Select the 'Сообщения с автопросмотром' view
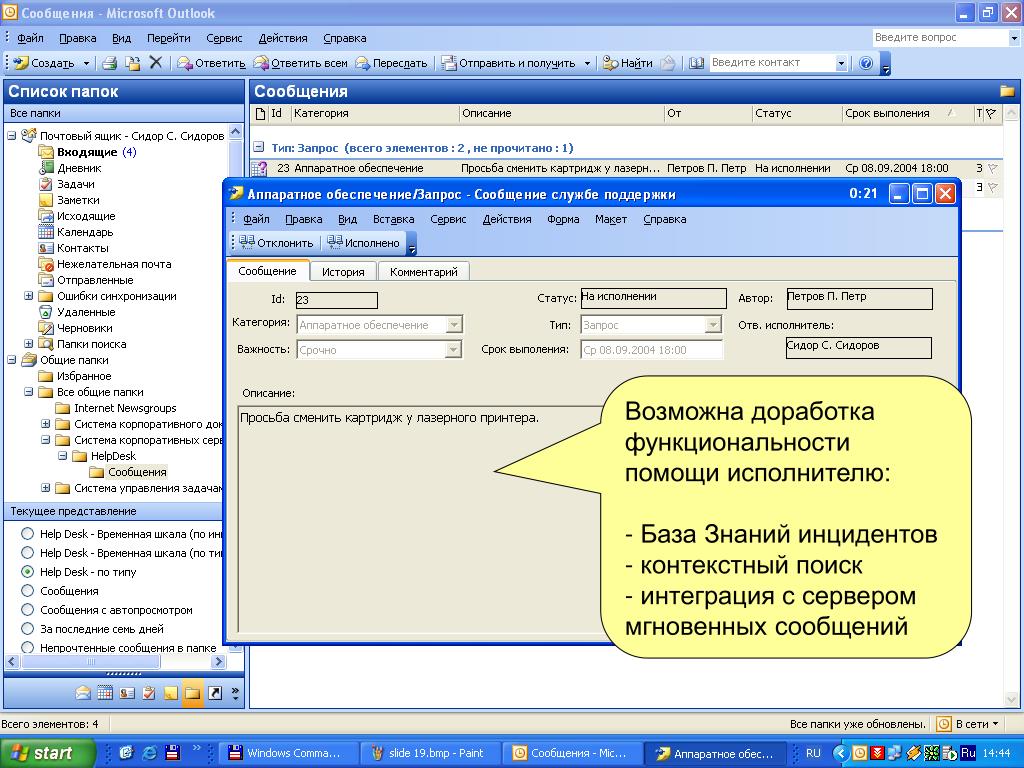Viewport: 1024px width, 768px height. tap(27, 609)
